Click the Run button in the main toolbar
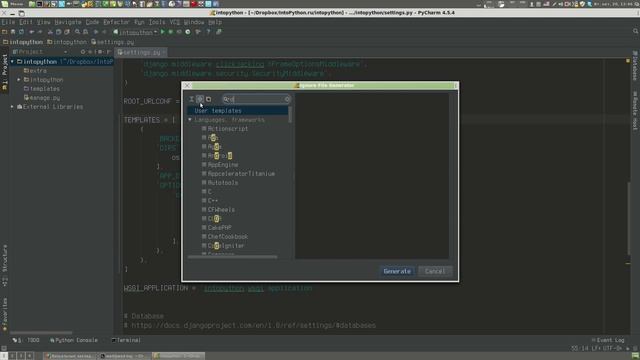The image size is (640, 360). (x=163, y=32)
